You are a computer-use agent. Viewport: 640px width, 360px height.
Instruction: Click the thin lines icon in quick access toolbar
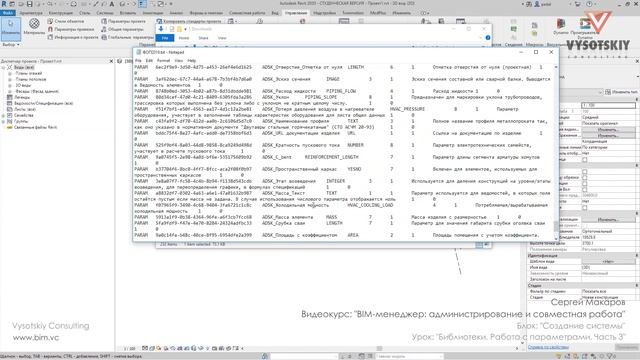(142, 4)
